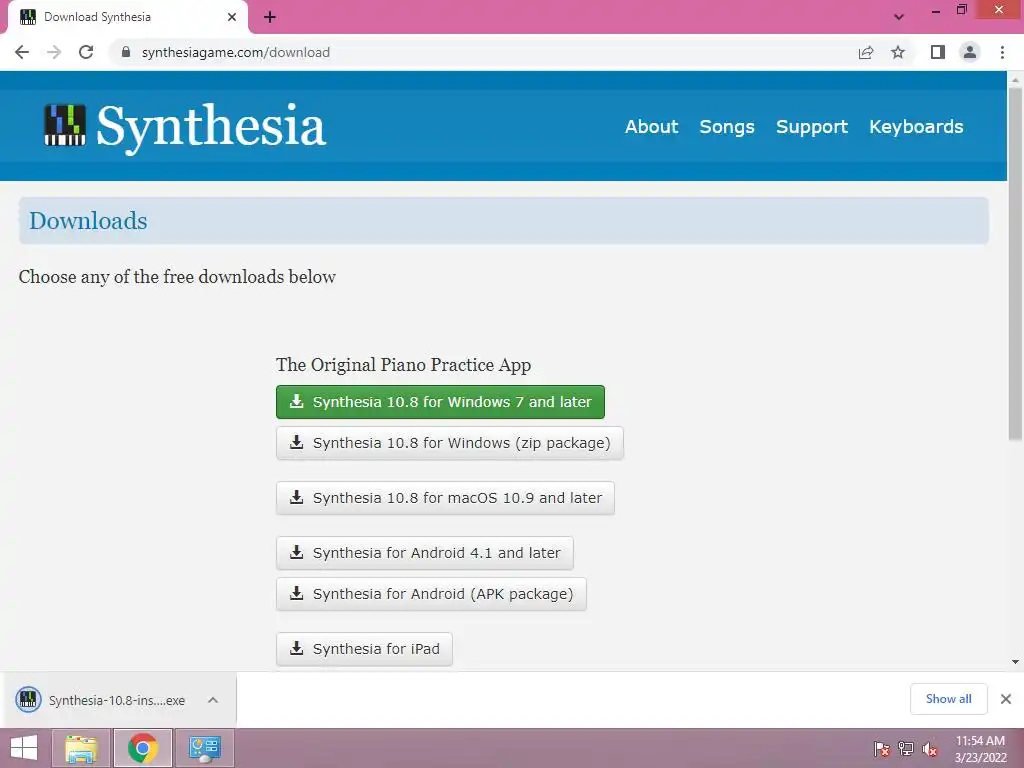The height and width of the screenshot is (768, 1024).
Task: Download Synthesia for Android 4.1 and later
Action: [x=424, y=552]
